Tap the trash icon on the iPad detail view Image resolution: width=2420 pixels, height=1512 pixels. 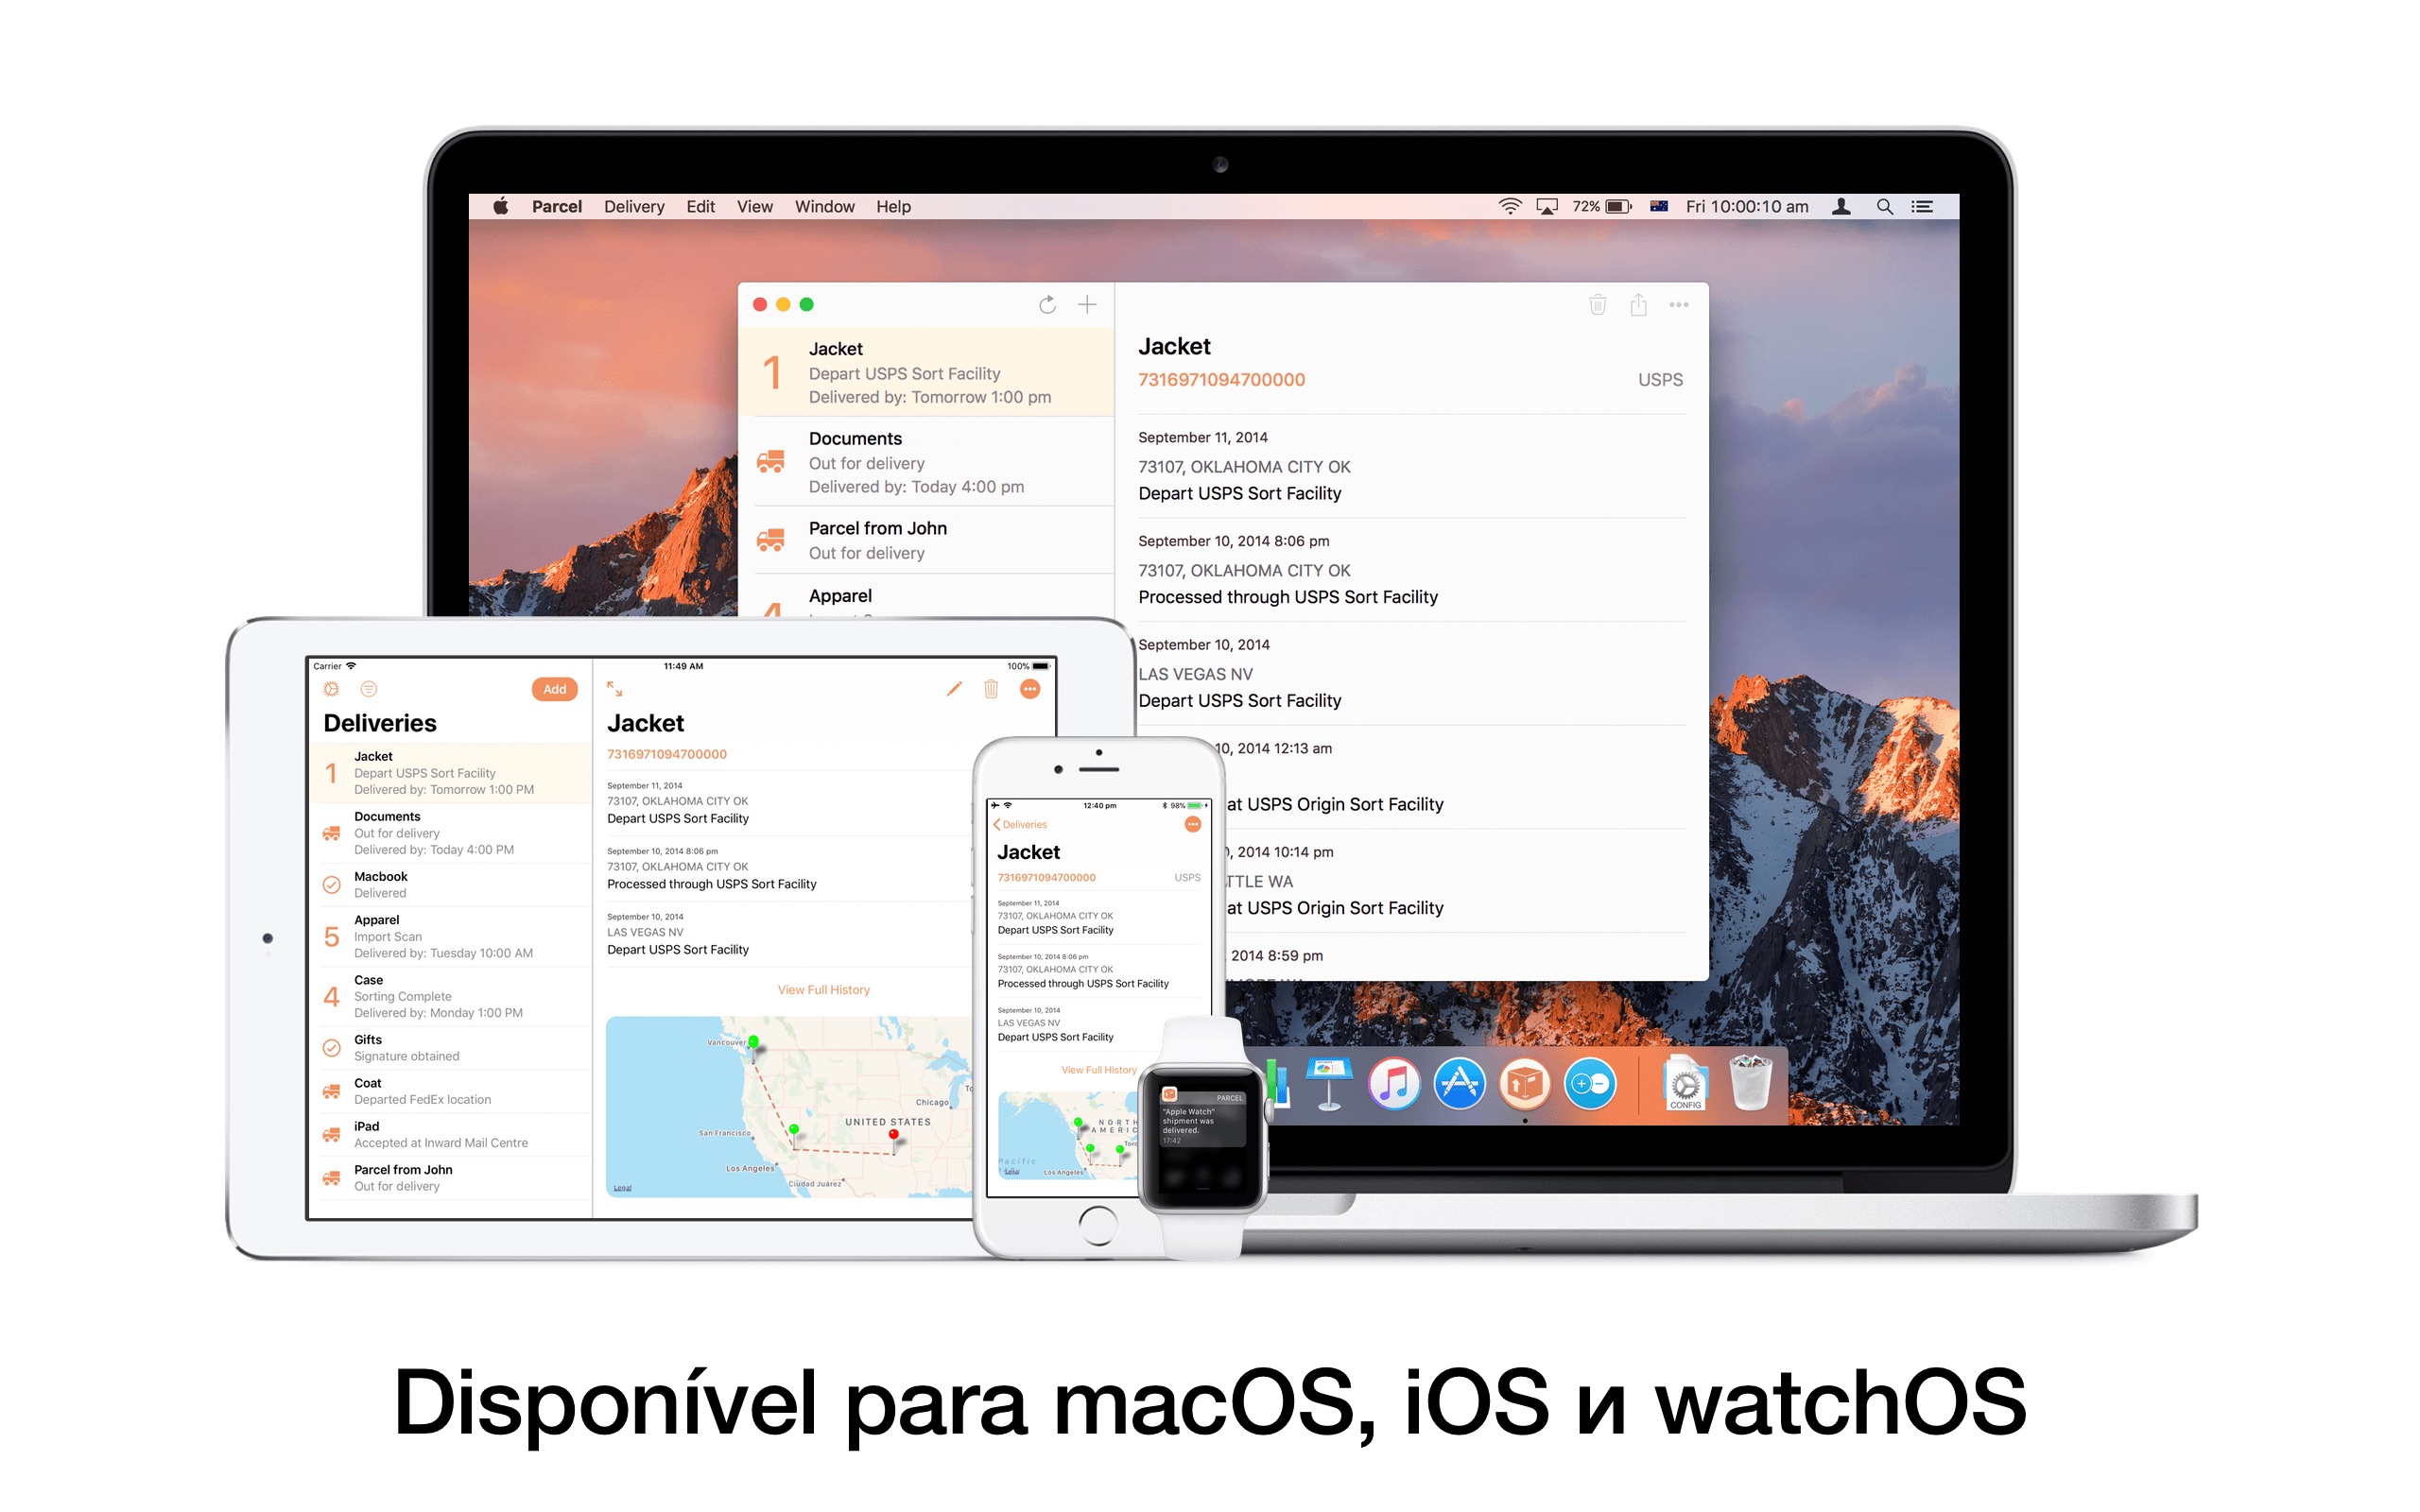pos(991,689)
